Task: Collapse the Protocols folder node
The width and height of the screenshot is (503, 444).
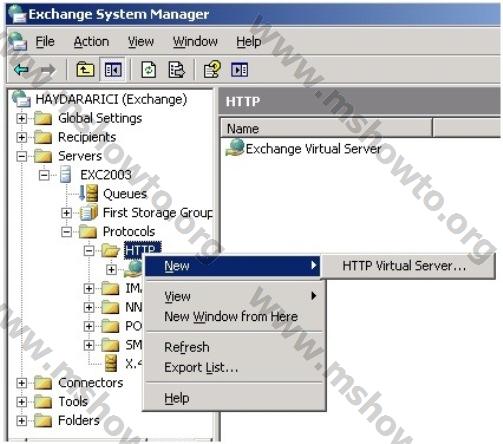Action: [x=66, y=232]
